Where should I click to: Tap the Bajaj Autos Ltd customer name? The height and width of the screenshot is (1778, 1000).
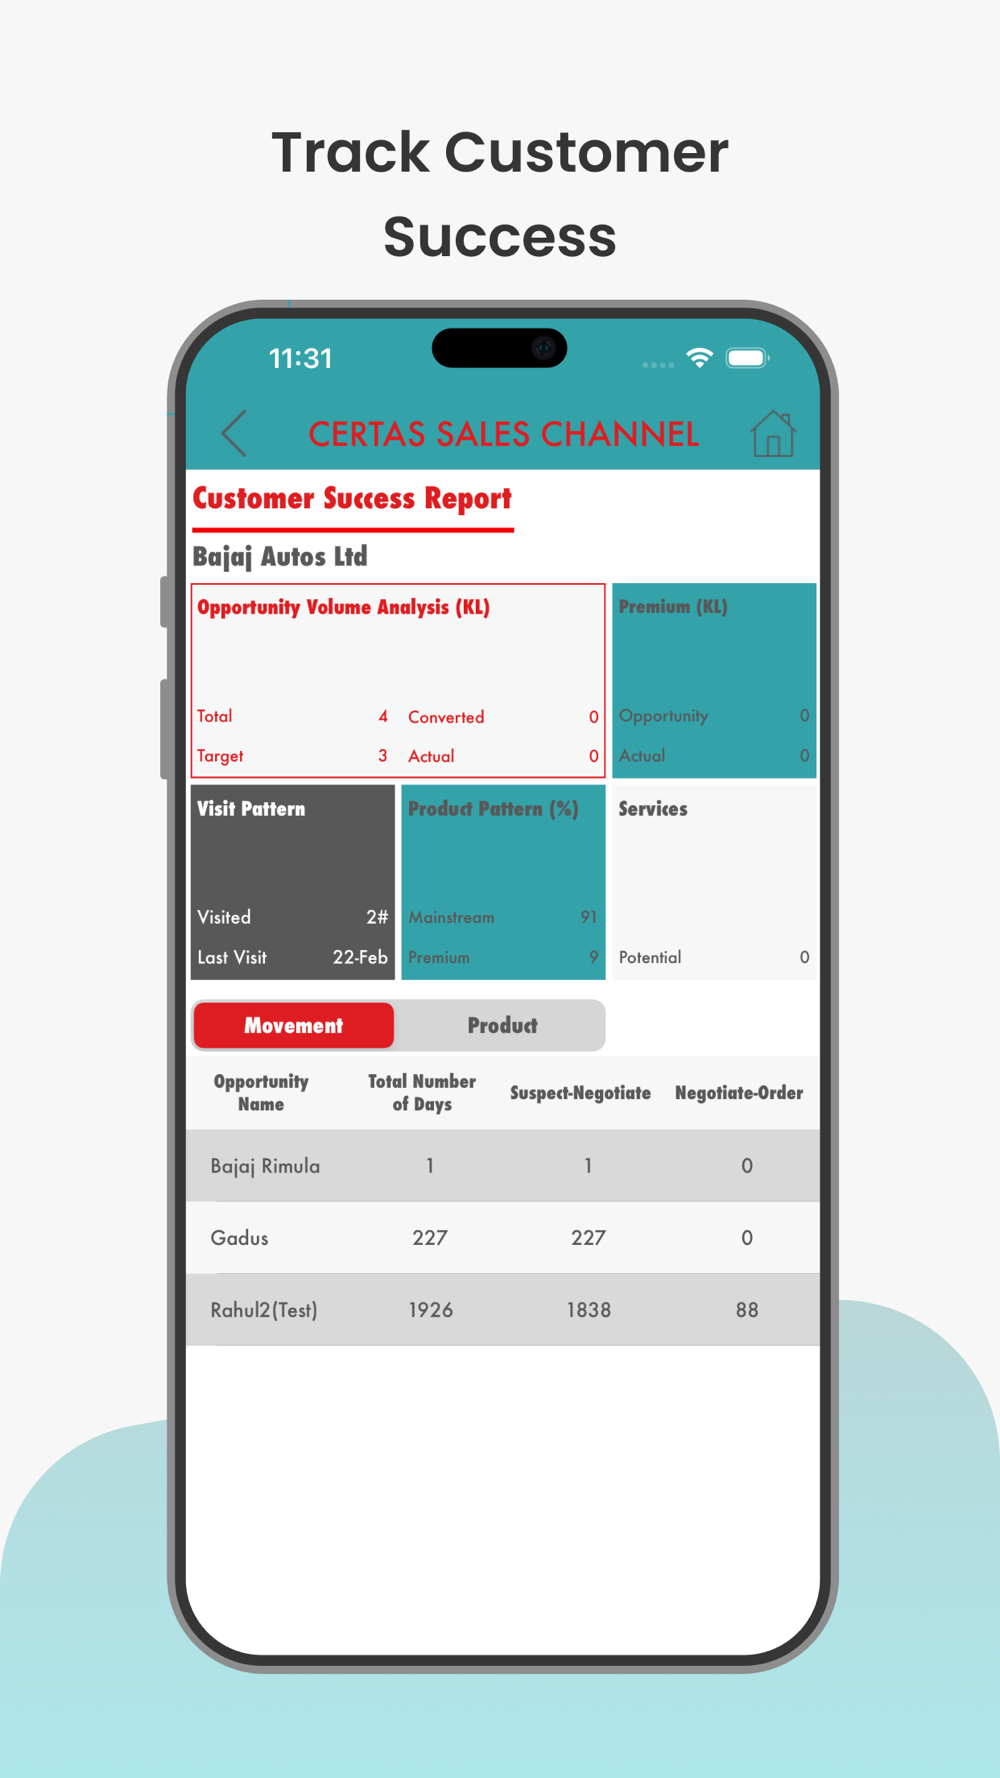tap(280, 556)
